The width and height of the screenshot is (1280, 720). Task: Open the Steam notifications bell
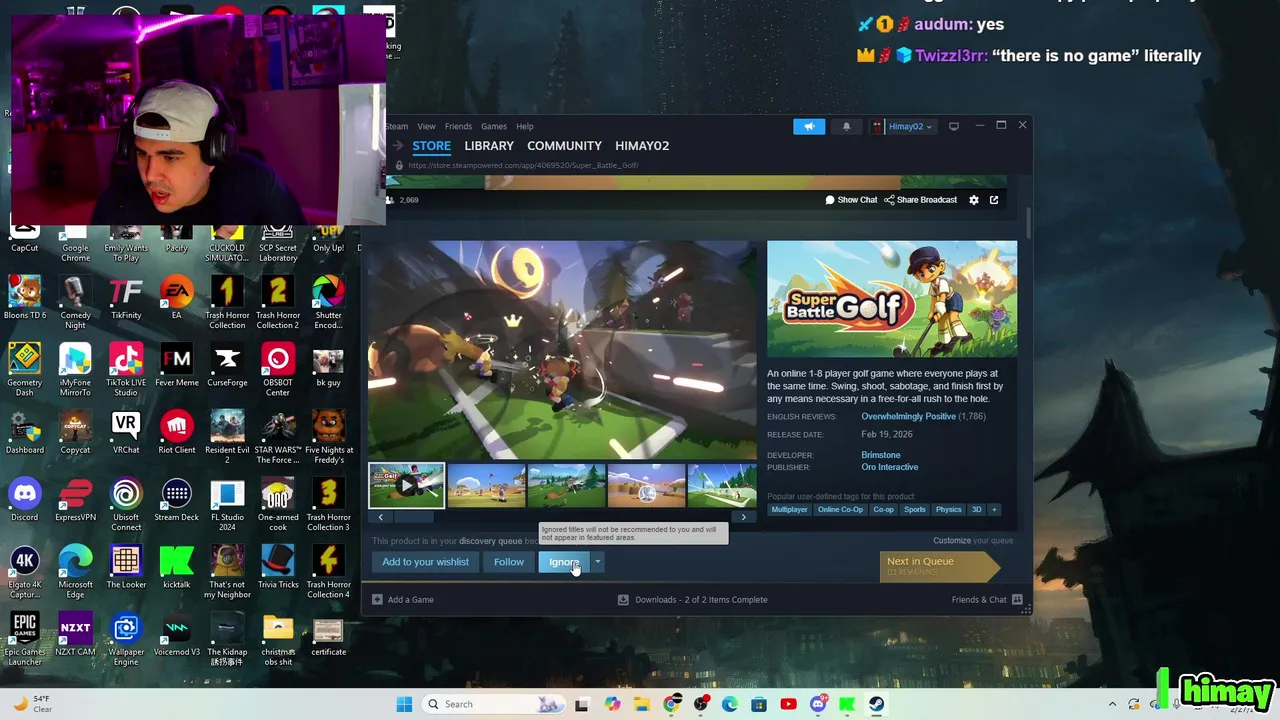(x=846, y=126)
